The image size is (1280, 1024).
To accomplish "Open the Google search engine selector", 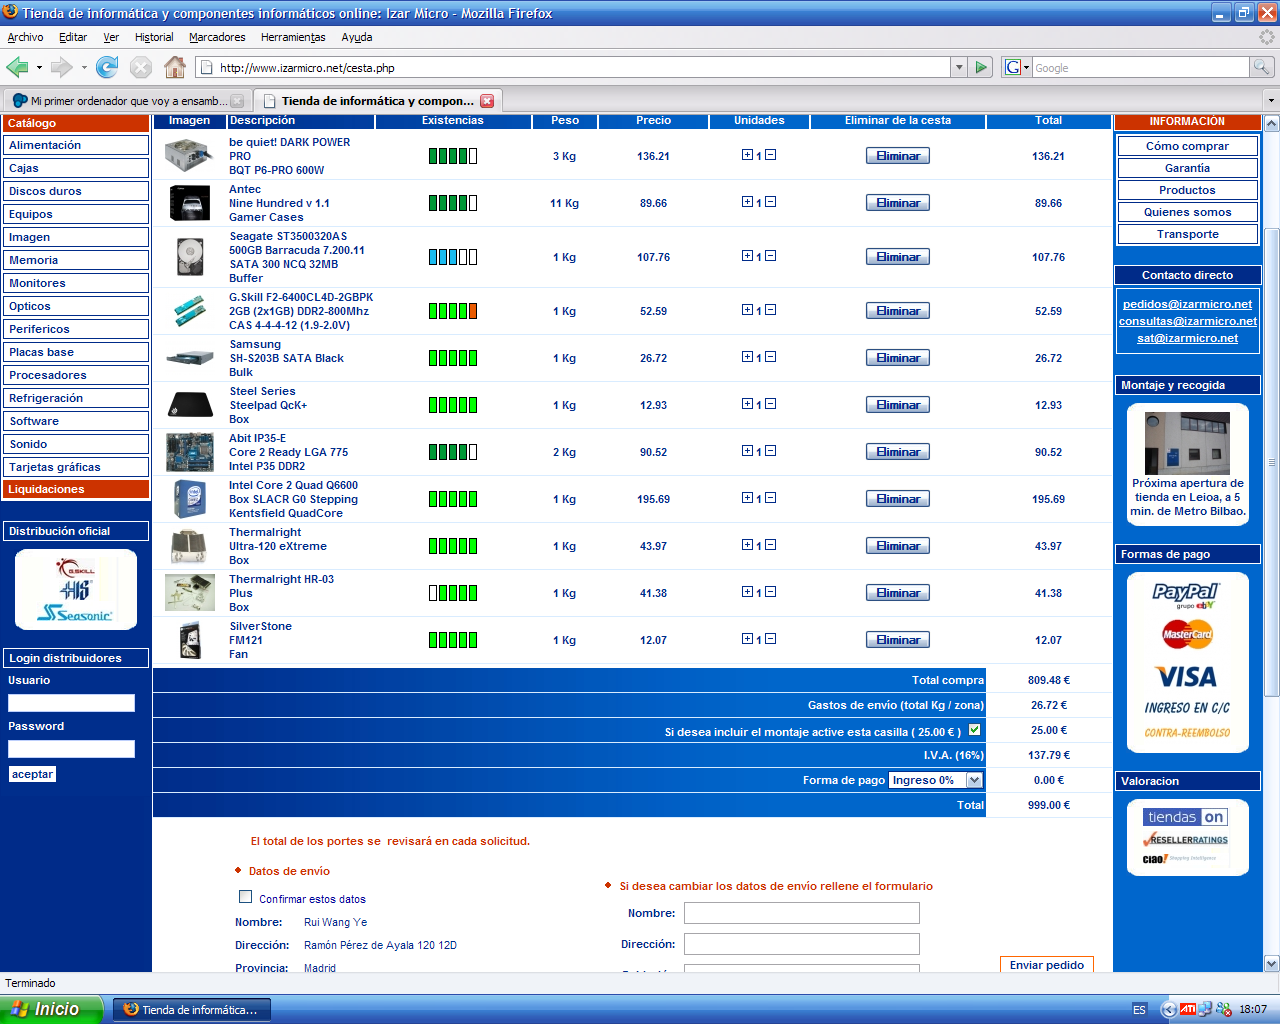I will pyautogui.click(x=1016, y=67).
